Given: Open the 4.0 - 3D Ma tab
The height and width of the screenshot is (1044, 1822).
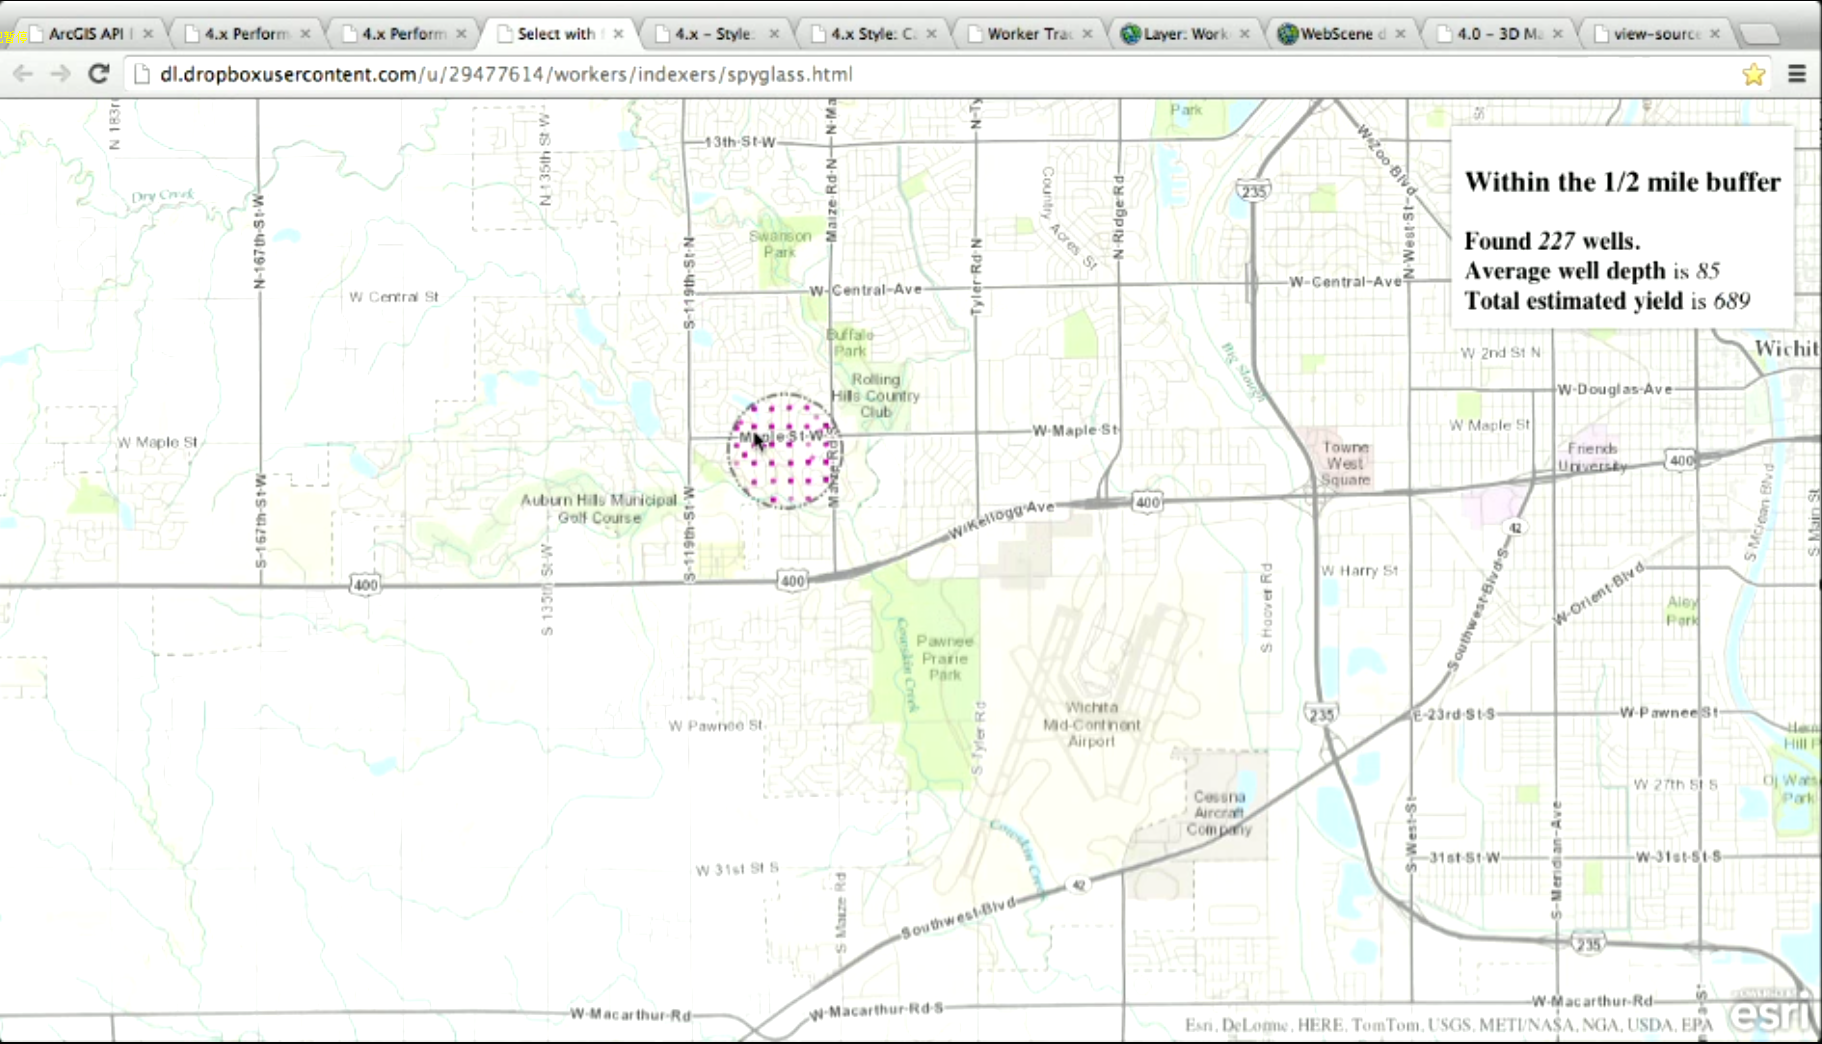Looking at the screenshot, I should tap(1500, 33).
